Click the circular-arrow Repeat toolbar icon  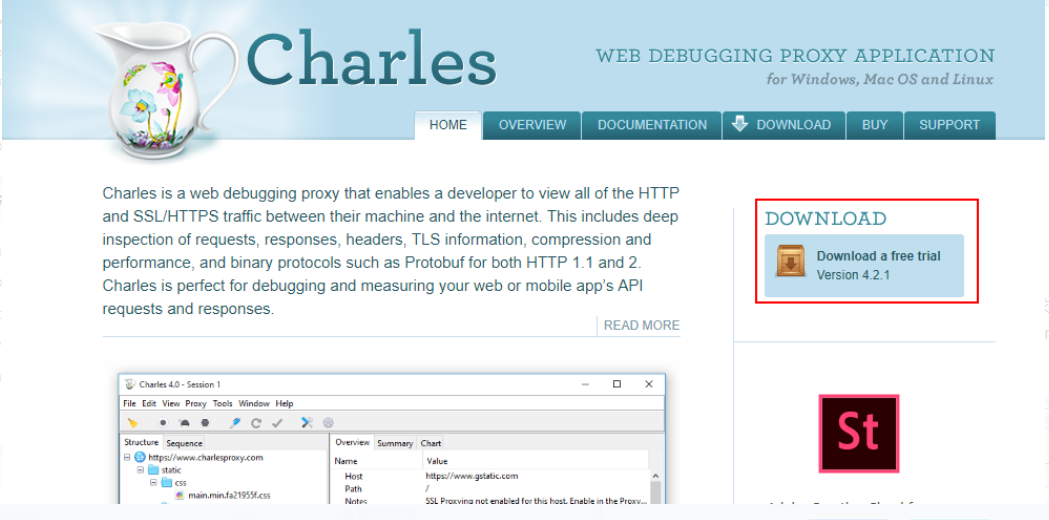(256, 423)
